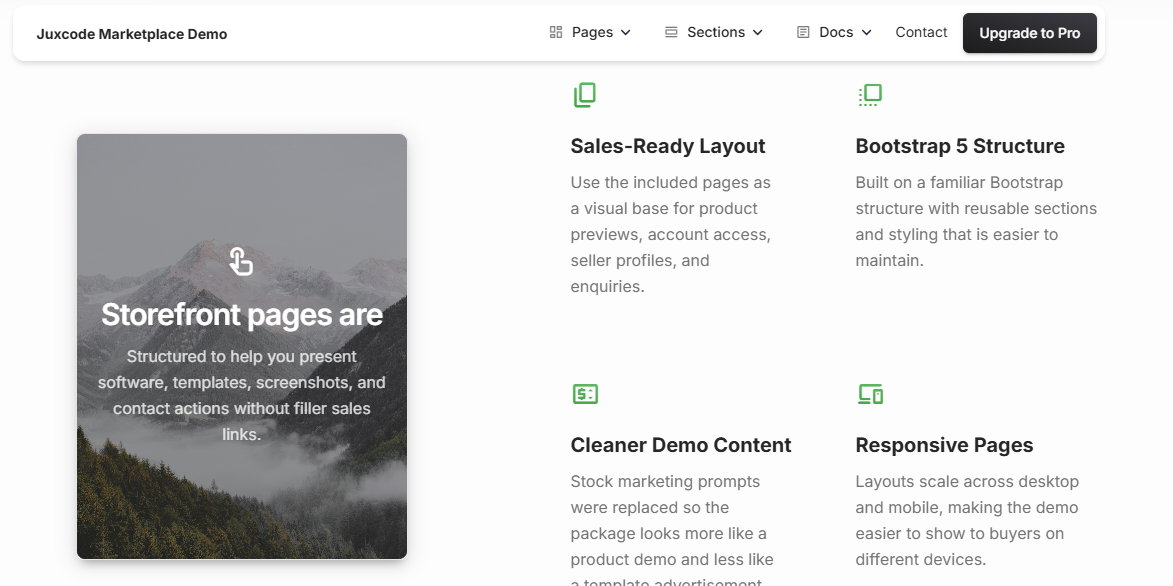1173x586 pixels.
Task: Click the touch gesture icon on the mountain card
Action: click(x=241, y=260)
